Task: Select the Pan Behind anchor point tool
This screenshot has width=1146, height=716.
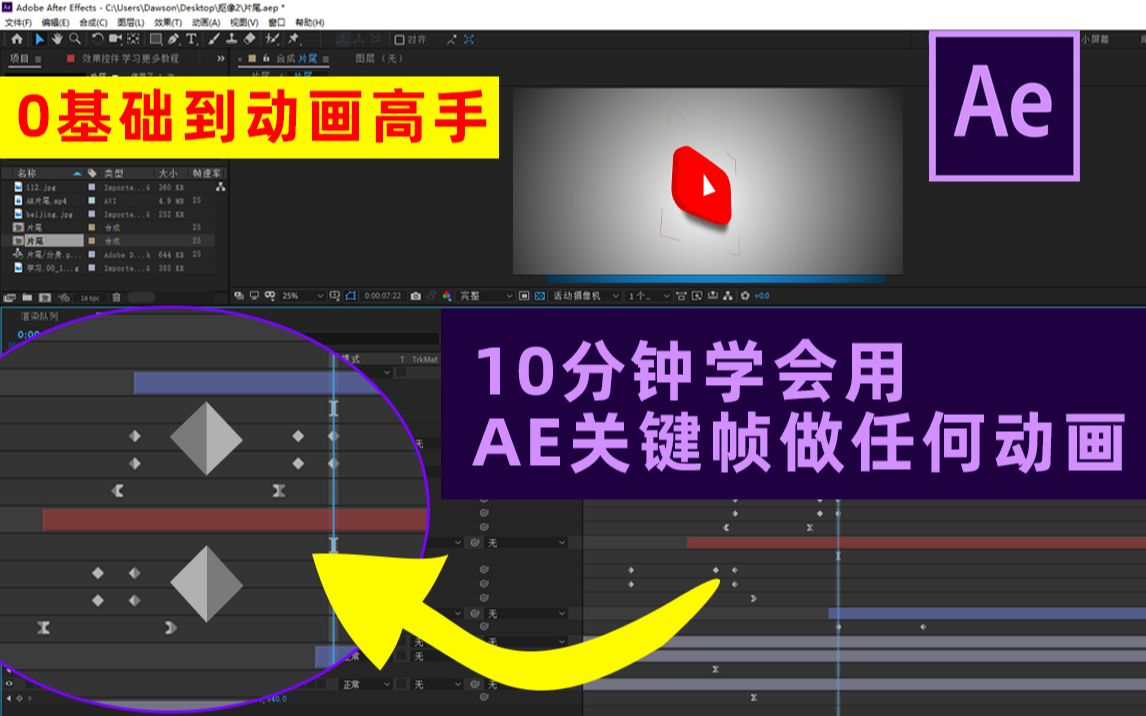Action: coord(133,39)
